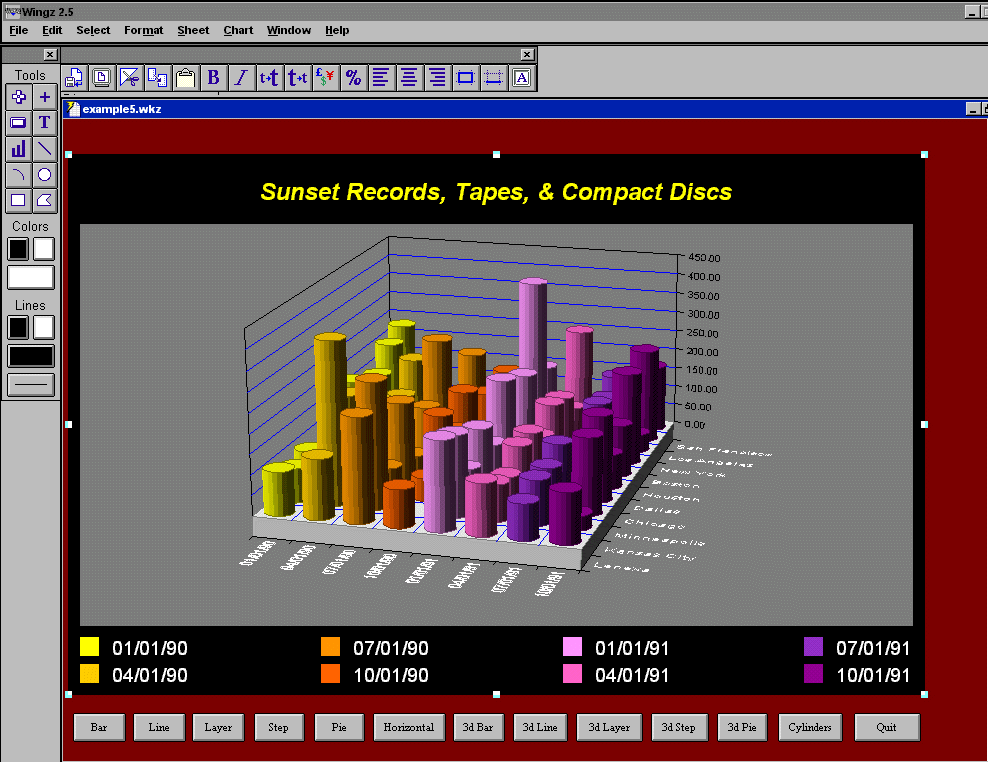The height and width of the screenshot is (762, 988).
Task: Click the Quit button
Action: (886, 727)
